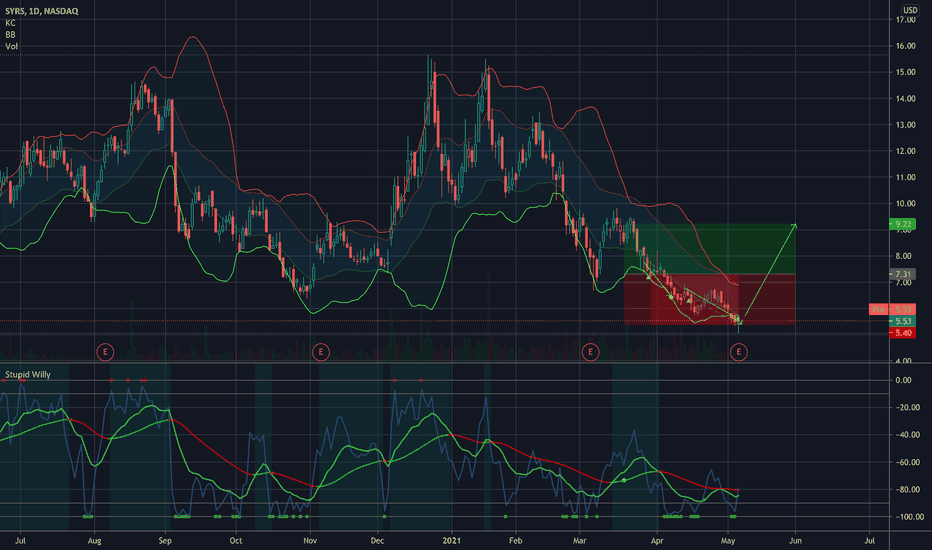Click the Mar label on time axis
The width and height of the screenshot is (932, 550).
580,540
